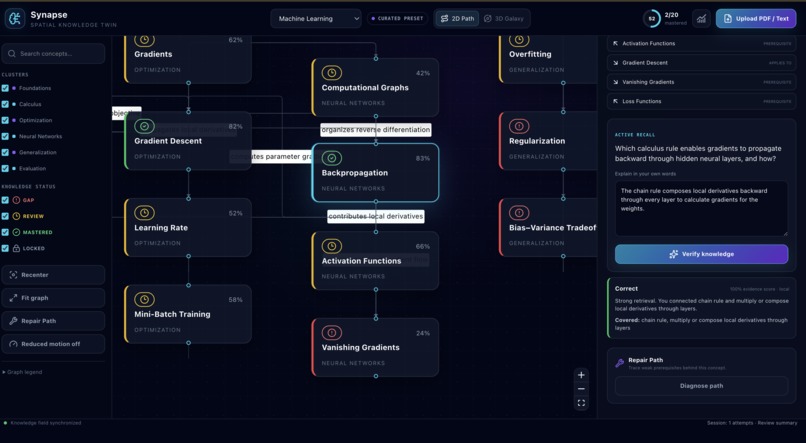The width and height of the screenshot is (806, 443).
Task: Select the Backpropagation node card
Action: pyautogui.click(x=375, y=173)
